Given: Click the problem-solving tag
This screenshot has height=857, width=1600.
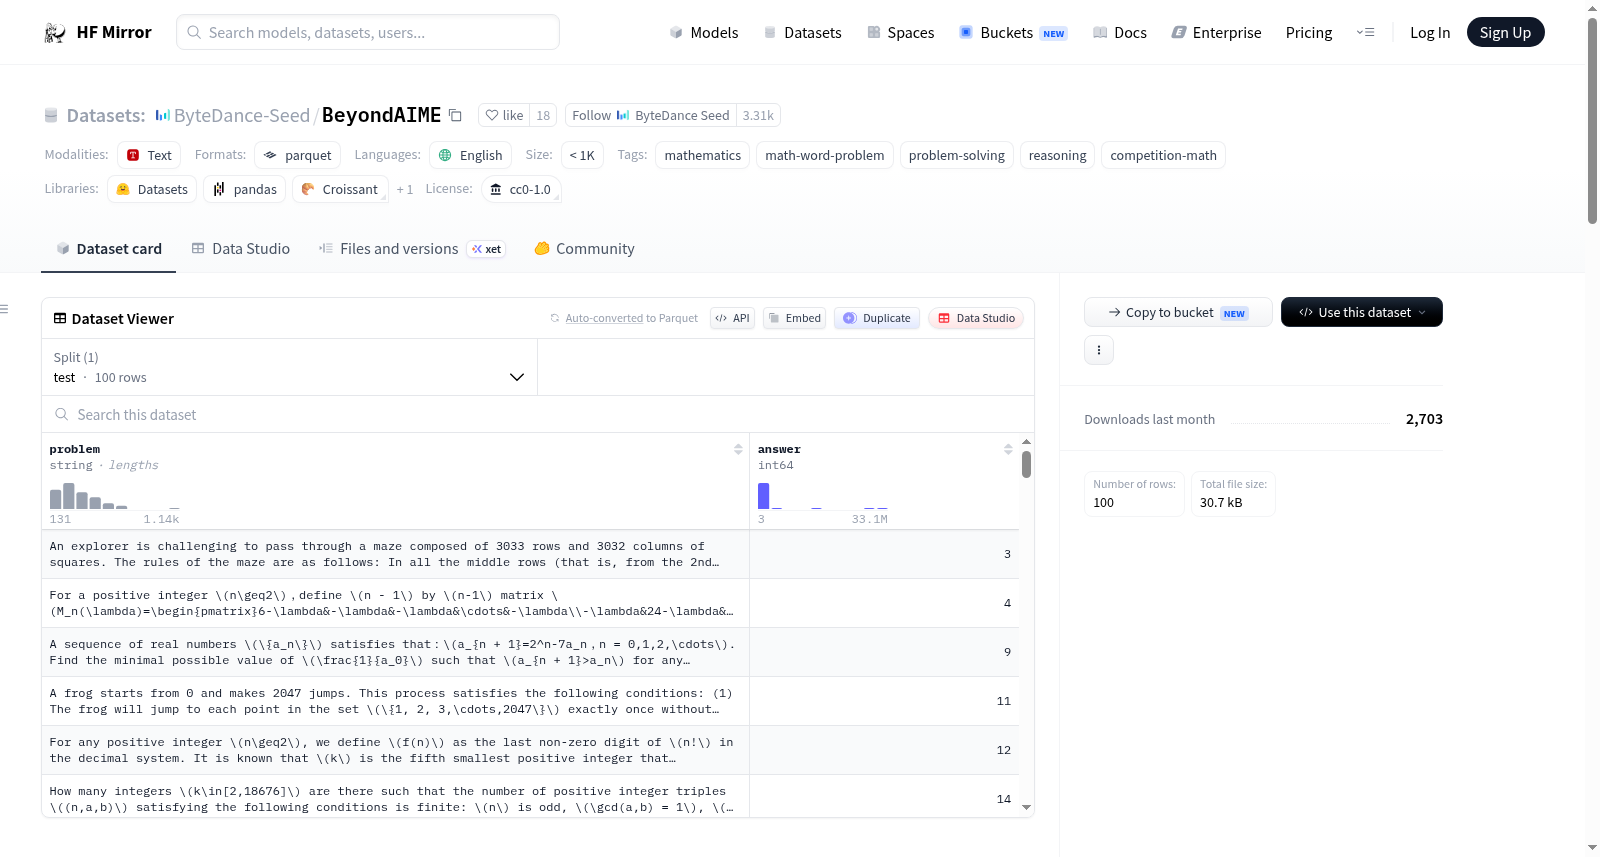Looking at the screenshot, I should [x=957, y=155].
